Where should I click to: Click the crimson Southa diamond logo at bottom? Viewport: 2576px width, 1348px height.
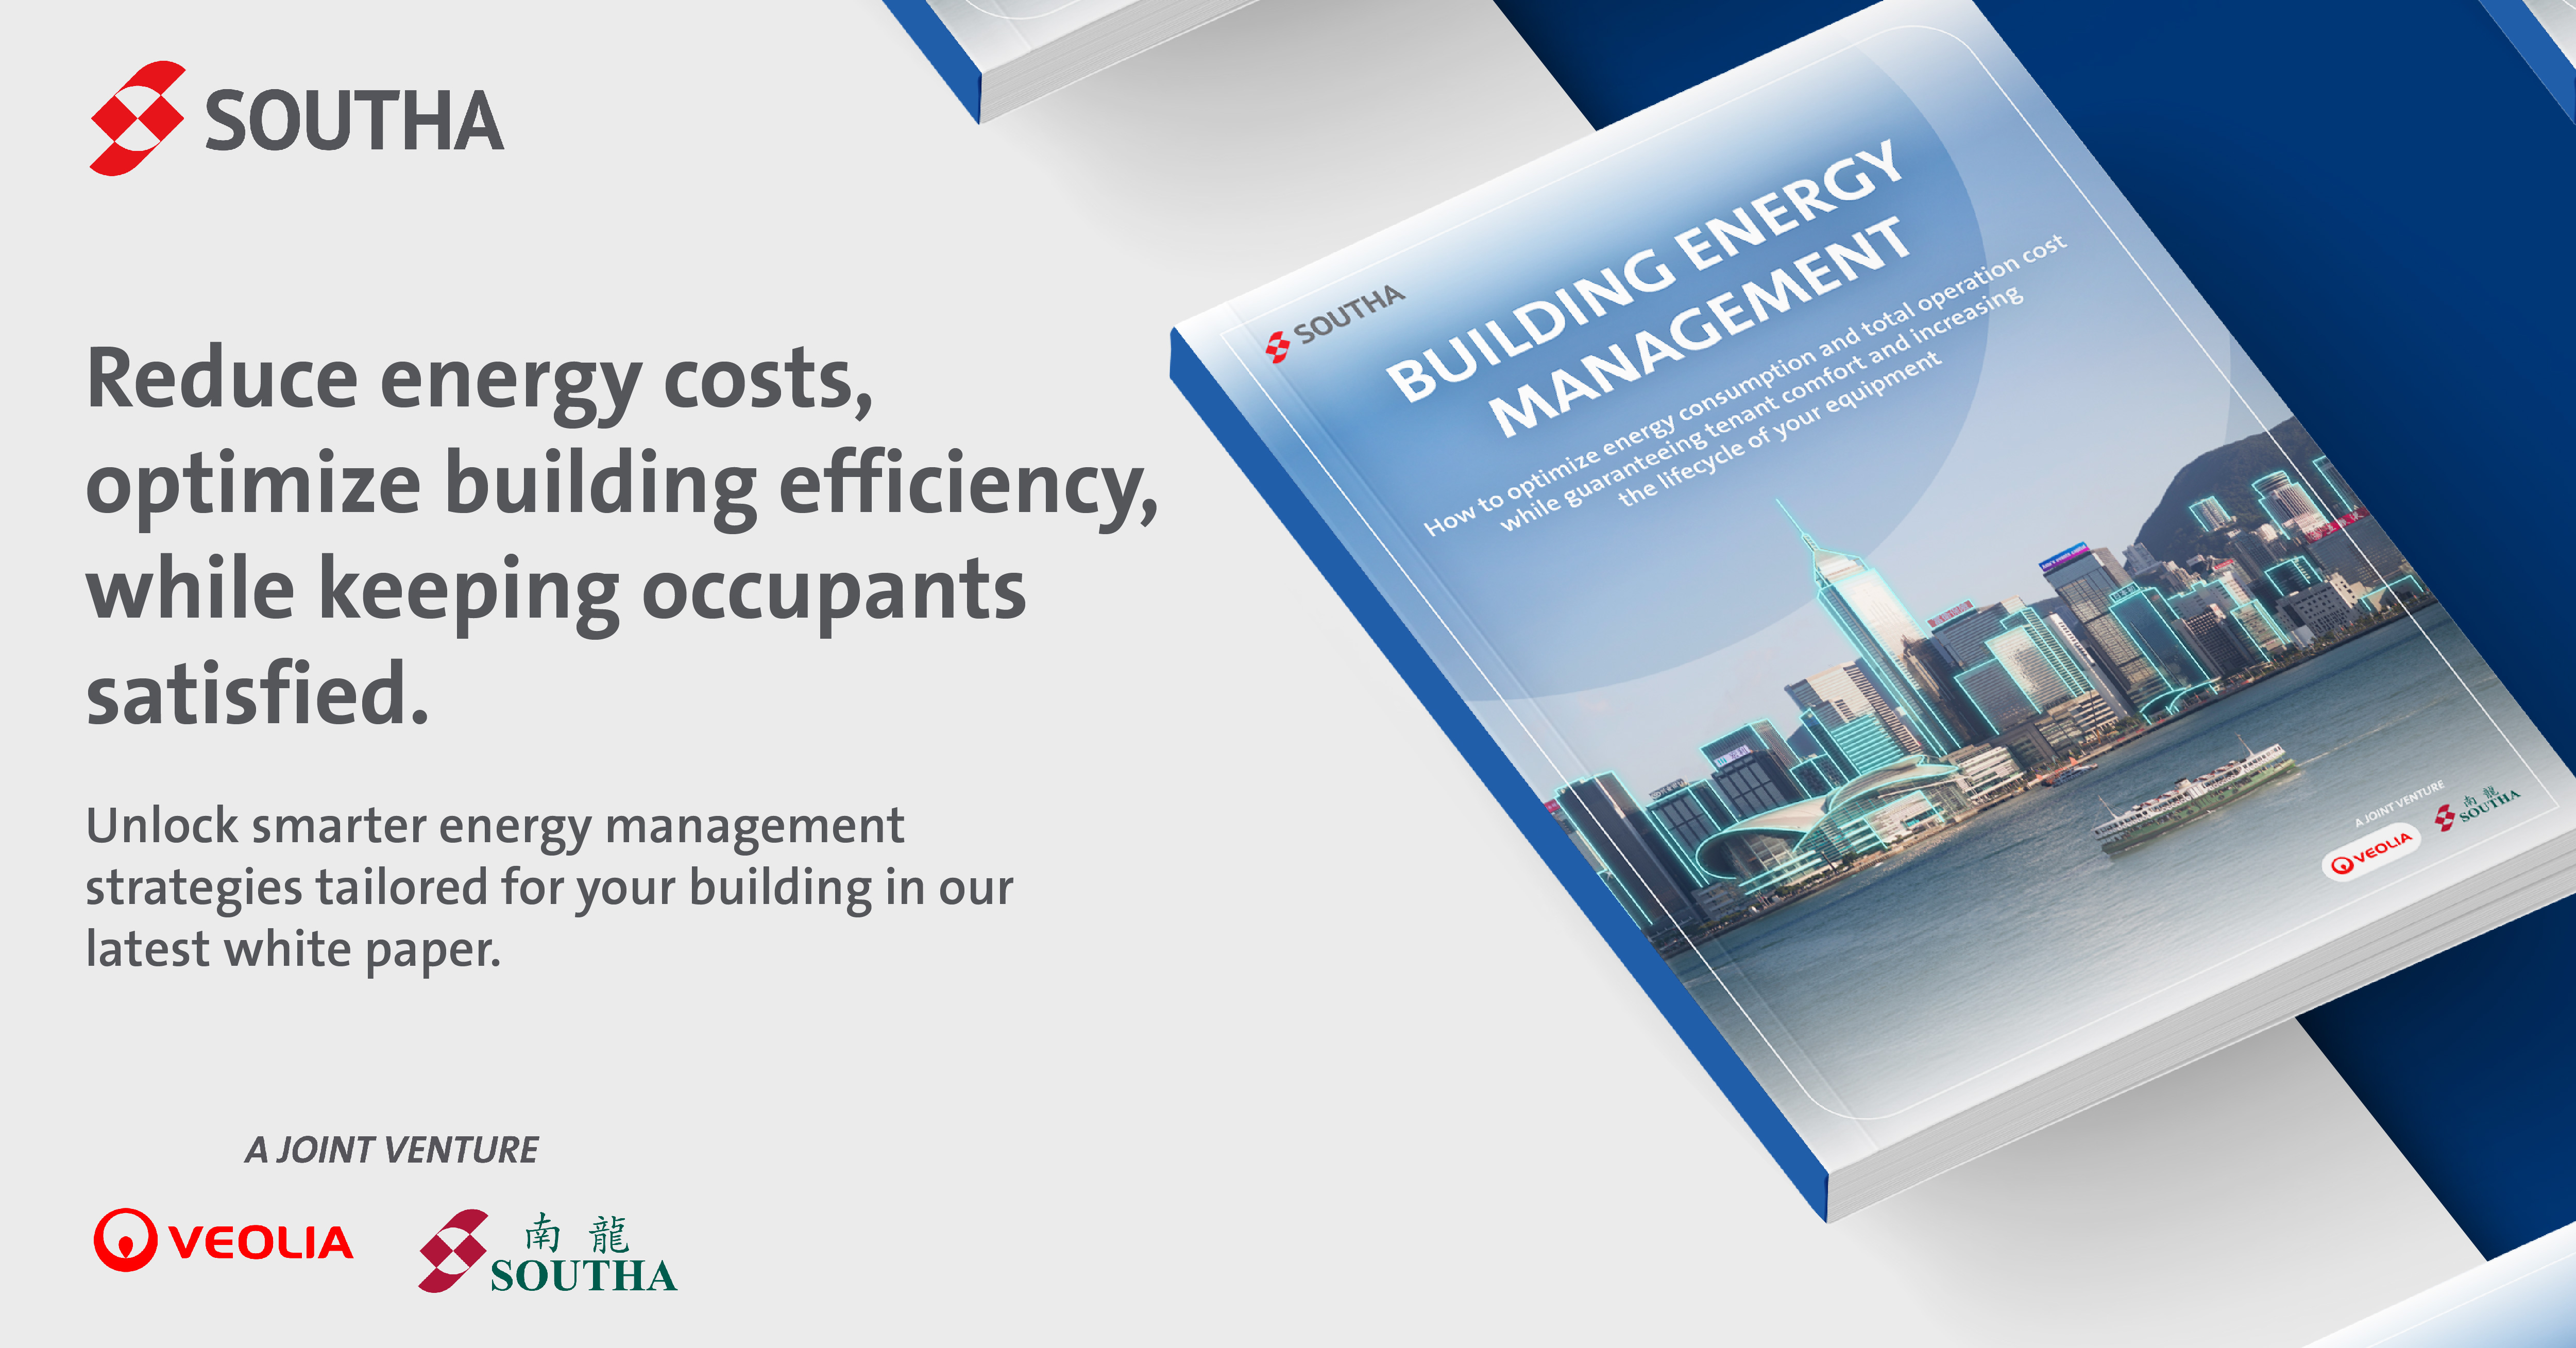pos(453,1250)
